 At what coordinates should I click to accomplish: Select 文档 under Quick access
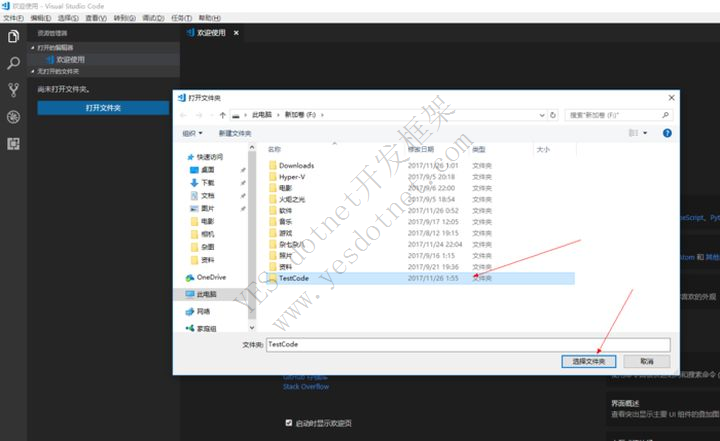tap(202, 195)
